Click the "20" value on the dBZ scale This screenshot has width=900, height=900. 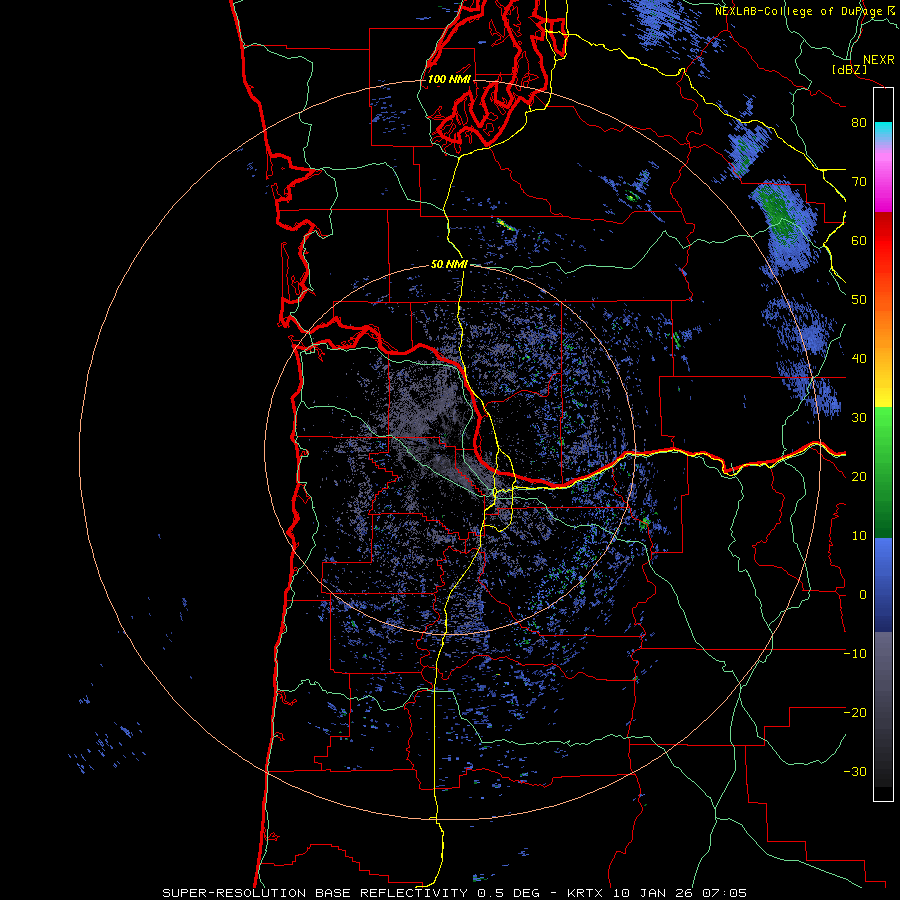[x=859, y=477]
